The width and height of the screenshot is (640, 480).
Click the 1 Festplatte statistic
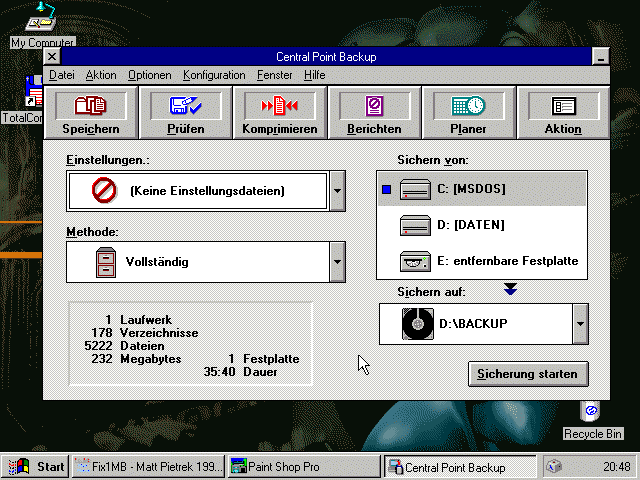pos(264,359)
